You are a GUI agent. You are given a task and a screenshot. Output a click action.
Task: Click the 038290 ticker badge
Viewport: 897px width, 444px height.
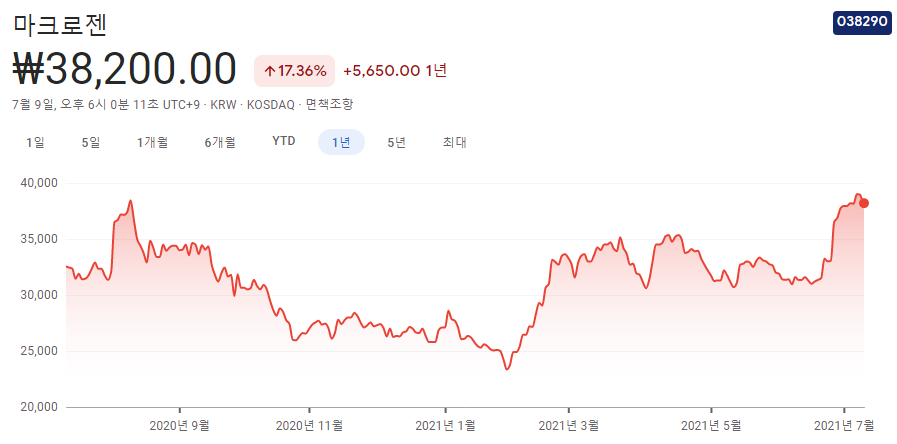point(862,22)
